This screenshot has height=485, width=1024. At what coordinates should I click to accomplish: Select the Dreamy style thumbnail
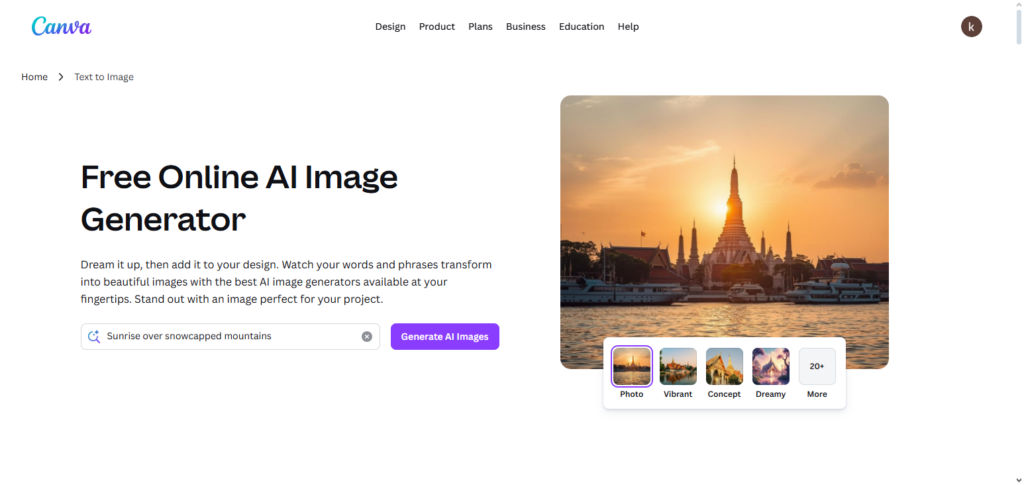(771, 366)
